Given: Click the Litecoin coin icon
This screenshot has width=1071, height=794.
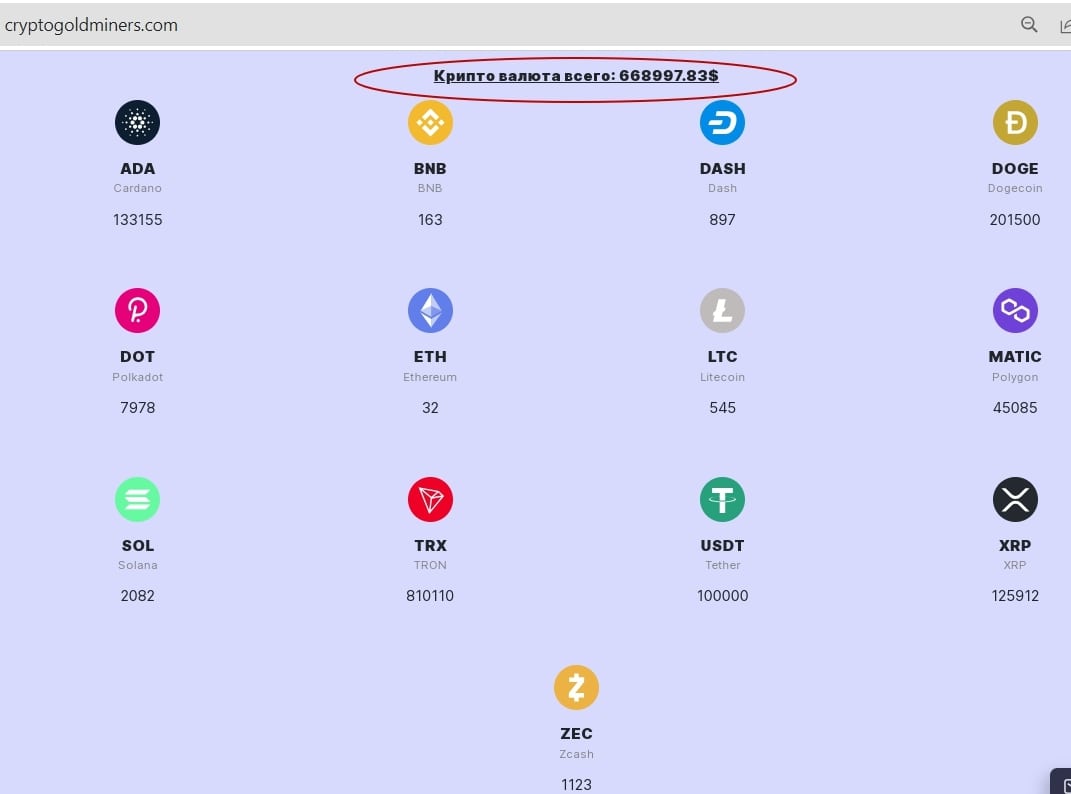Looking at the screenshot, I should (723, 310).
